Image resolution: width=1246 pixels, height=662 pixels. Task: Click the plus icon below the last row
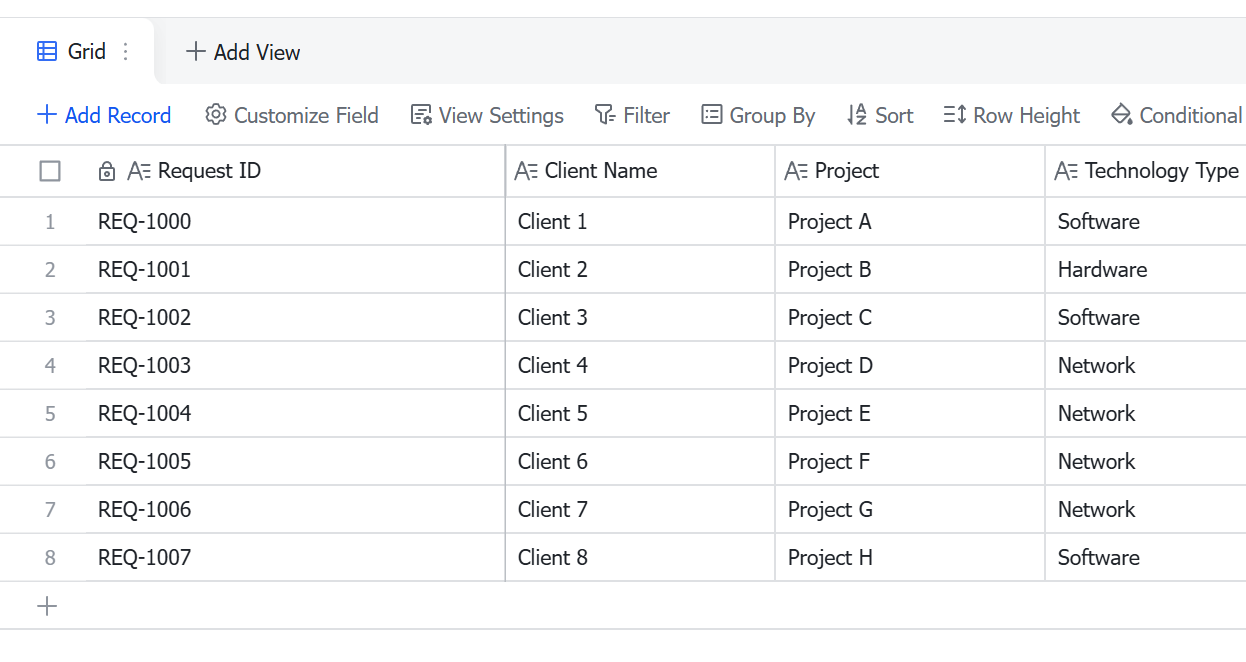[x=47, y=606]
